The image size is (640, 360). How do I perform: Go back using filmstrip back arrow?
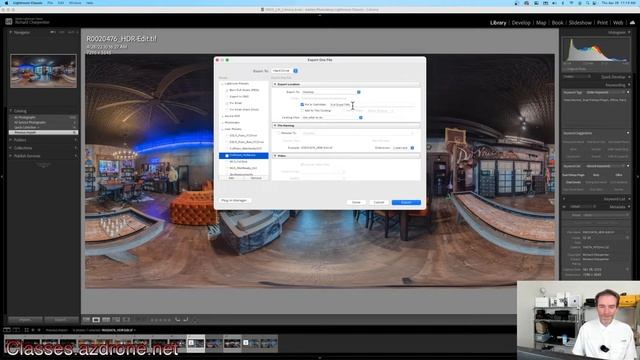pyautogui.click(x=33, y=330)
